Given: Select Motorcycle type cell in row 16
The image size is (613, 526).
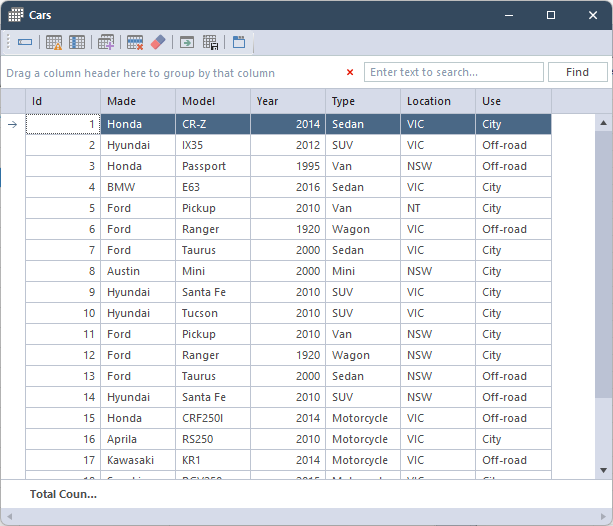Looking at the screenshot, I should point(363,439).
